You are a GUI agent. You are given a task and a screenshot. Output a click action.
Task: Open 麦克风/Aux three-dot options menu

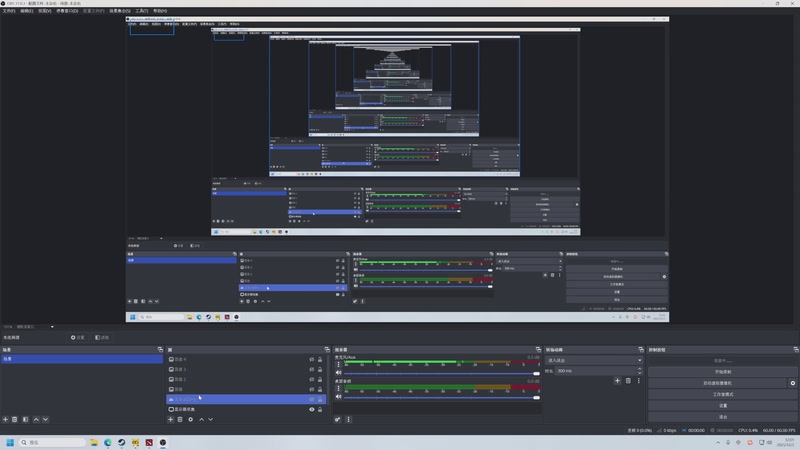[x=338, y=364]
